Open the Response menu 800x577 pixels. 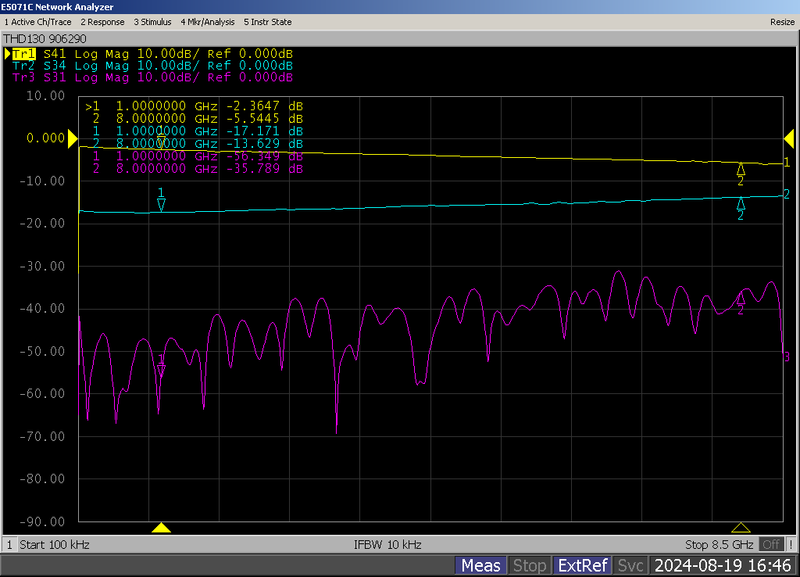click(103, 21)
